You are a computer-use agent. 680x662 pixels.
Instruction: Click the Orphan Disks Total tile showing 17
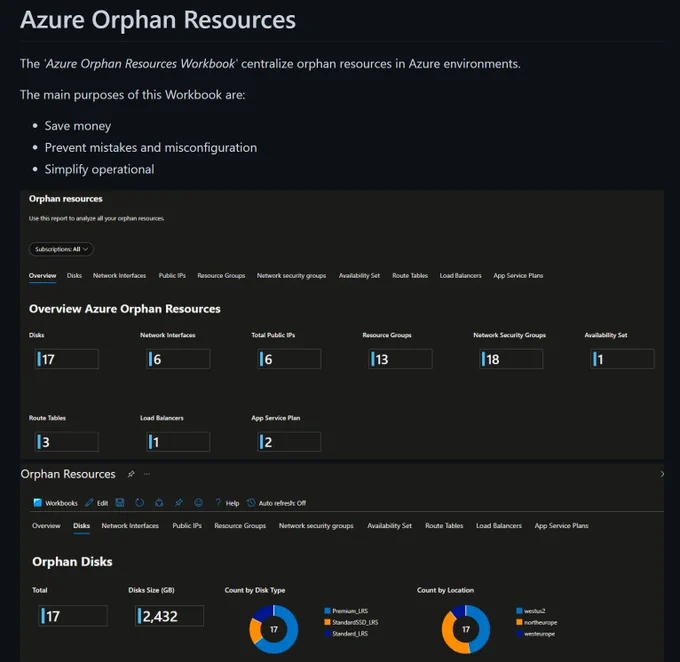click(73, 616)
